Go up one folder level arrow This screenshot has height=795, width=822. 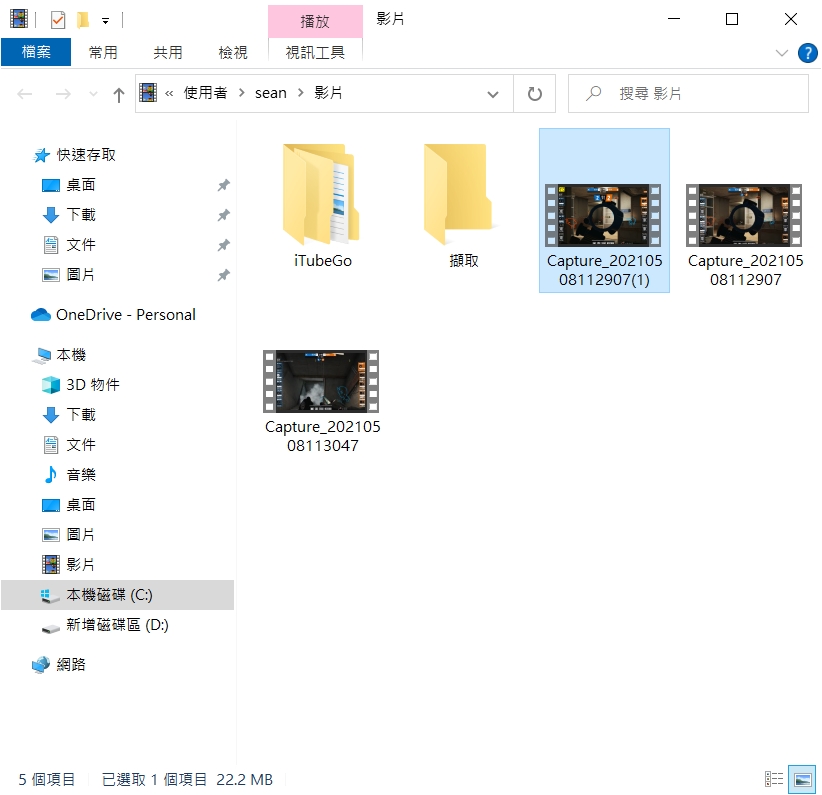118,94
